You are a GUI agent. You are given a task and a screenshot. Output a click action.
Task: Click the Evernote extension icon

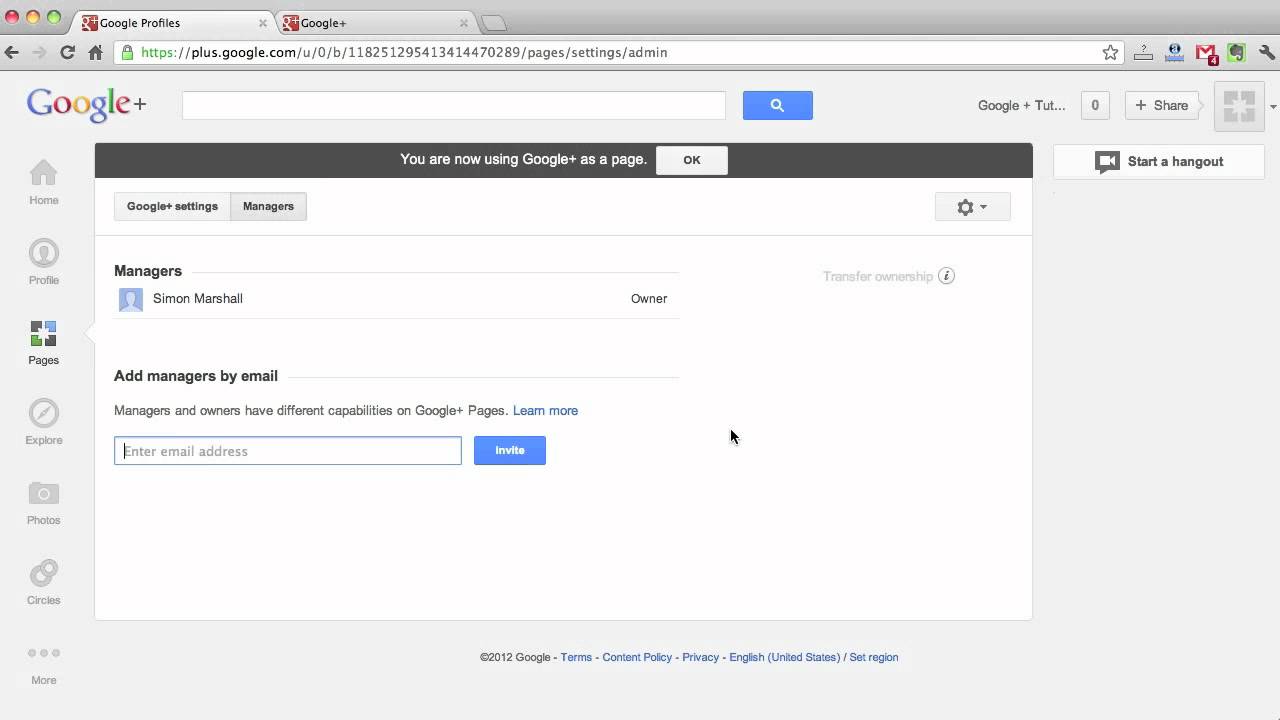(1237, 53)
